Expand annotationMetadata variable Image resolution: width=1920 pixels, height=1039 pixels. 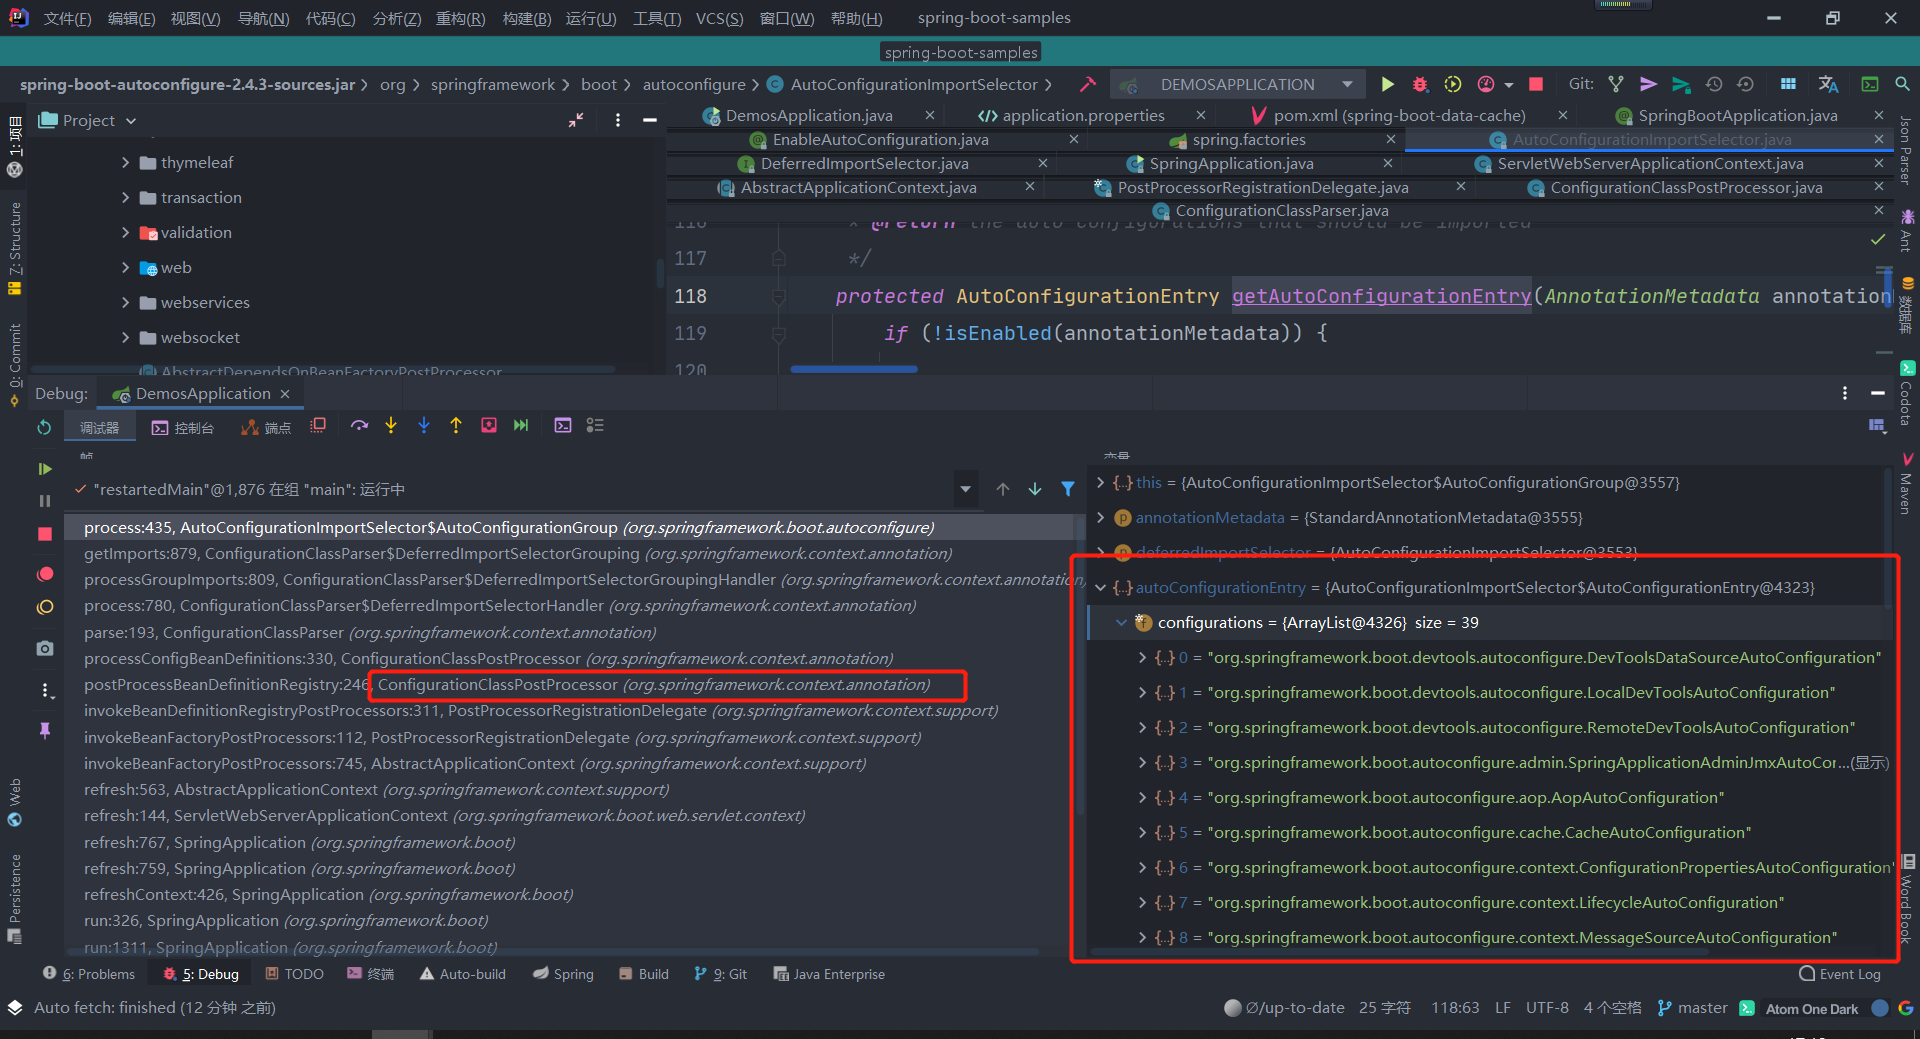pyautogui.click(x=1101, y=518)
